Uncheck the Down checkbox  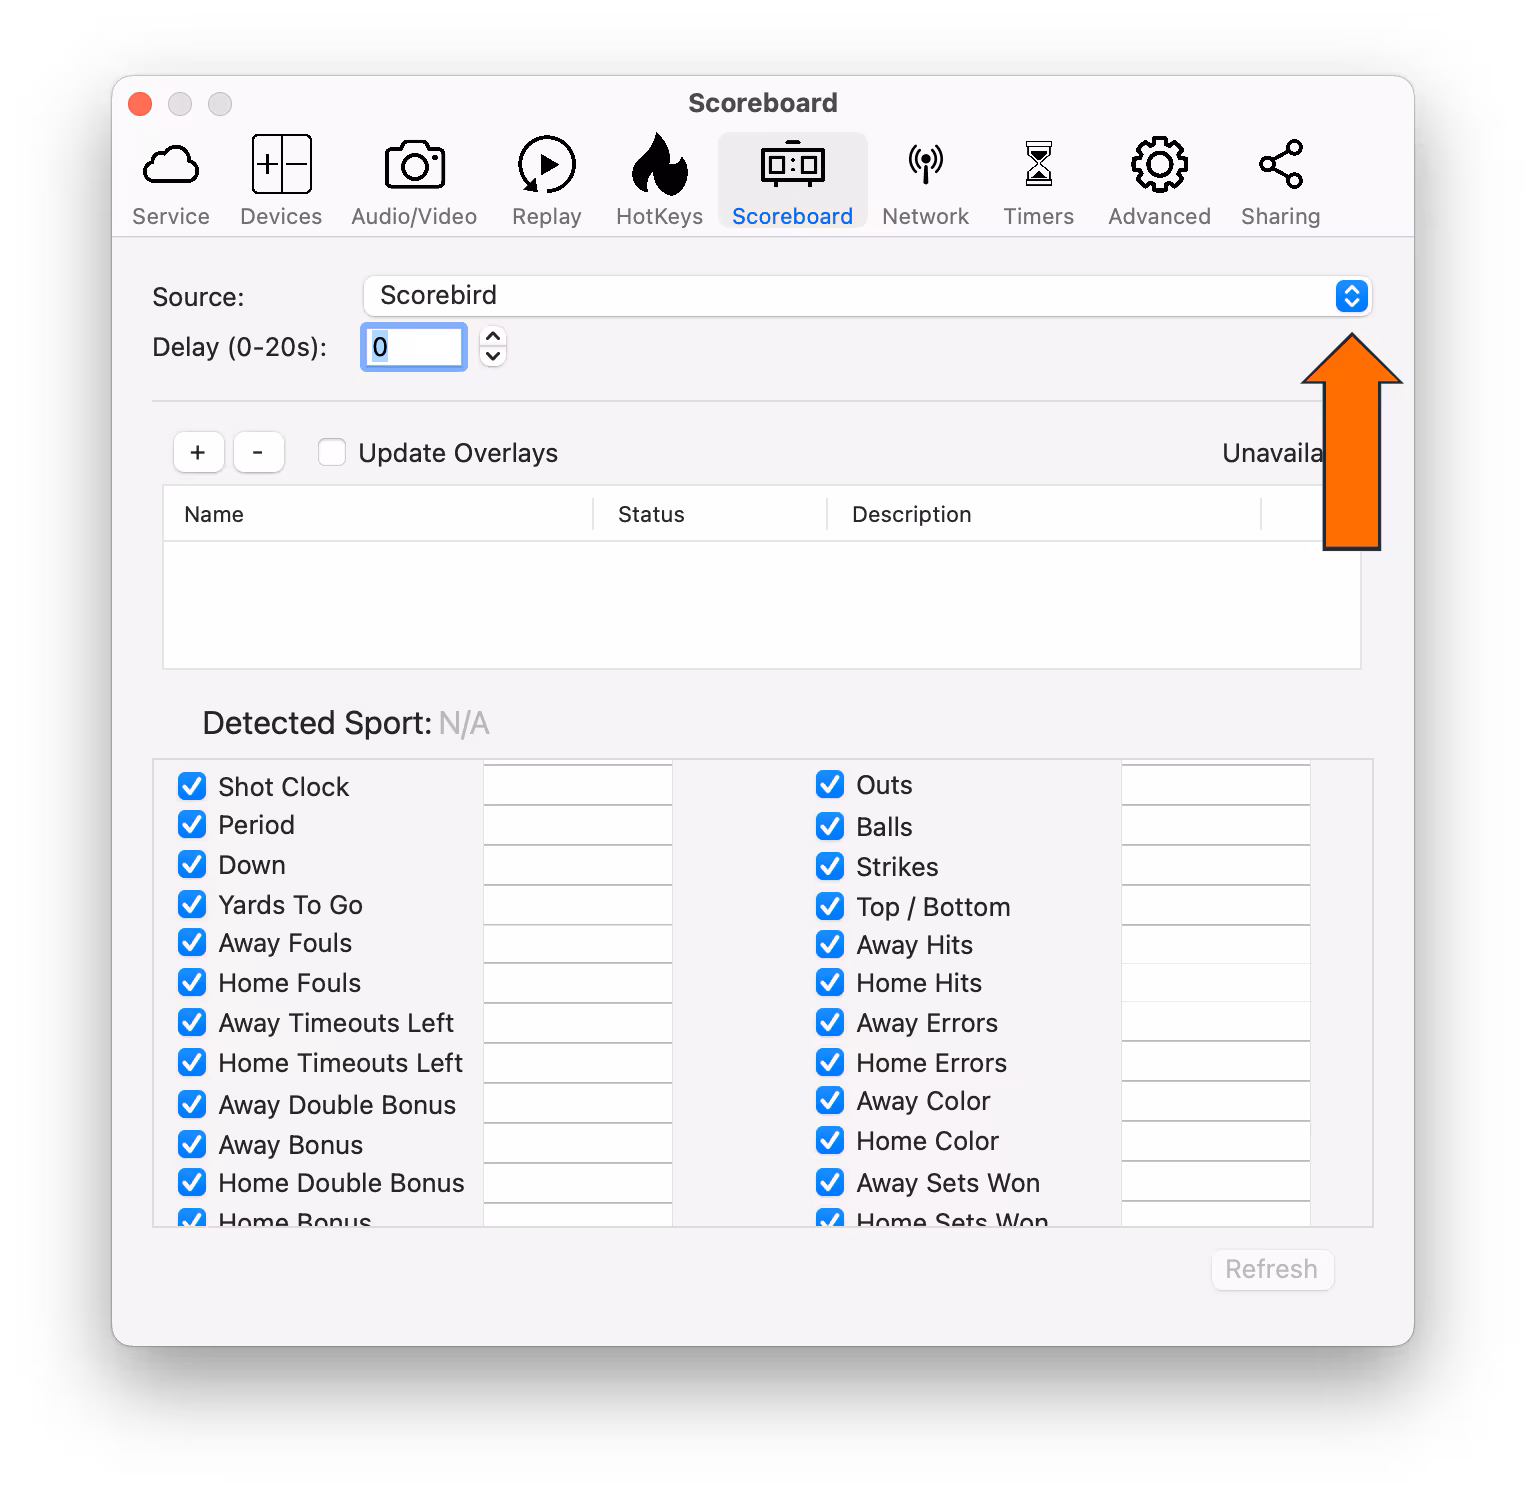(192, 864)
